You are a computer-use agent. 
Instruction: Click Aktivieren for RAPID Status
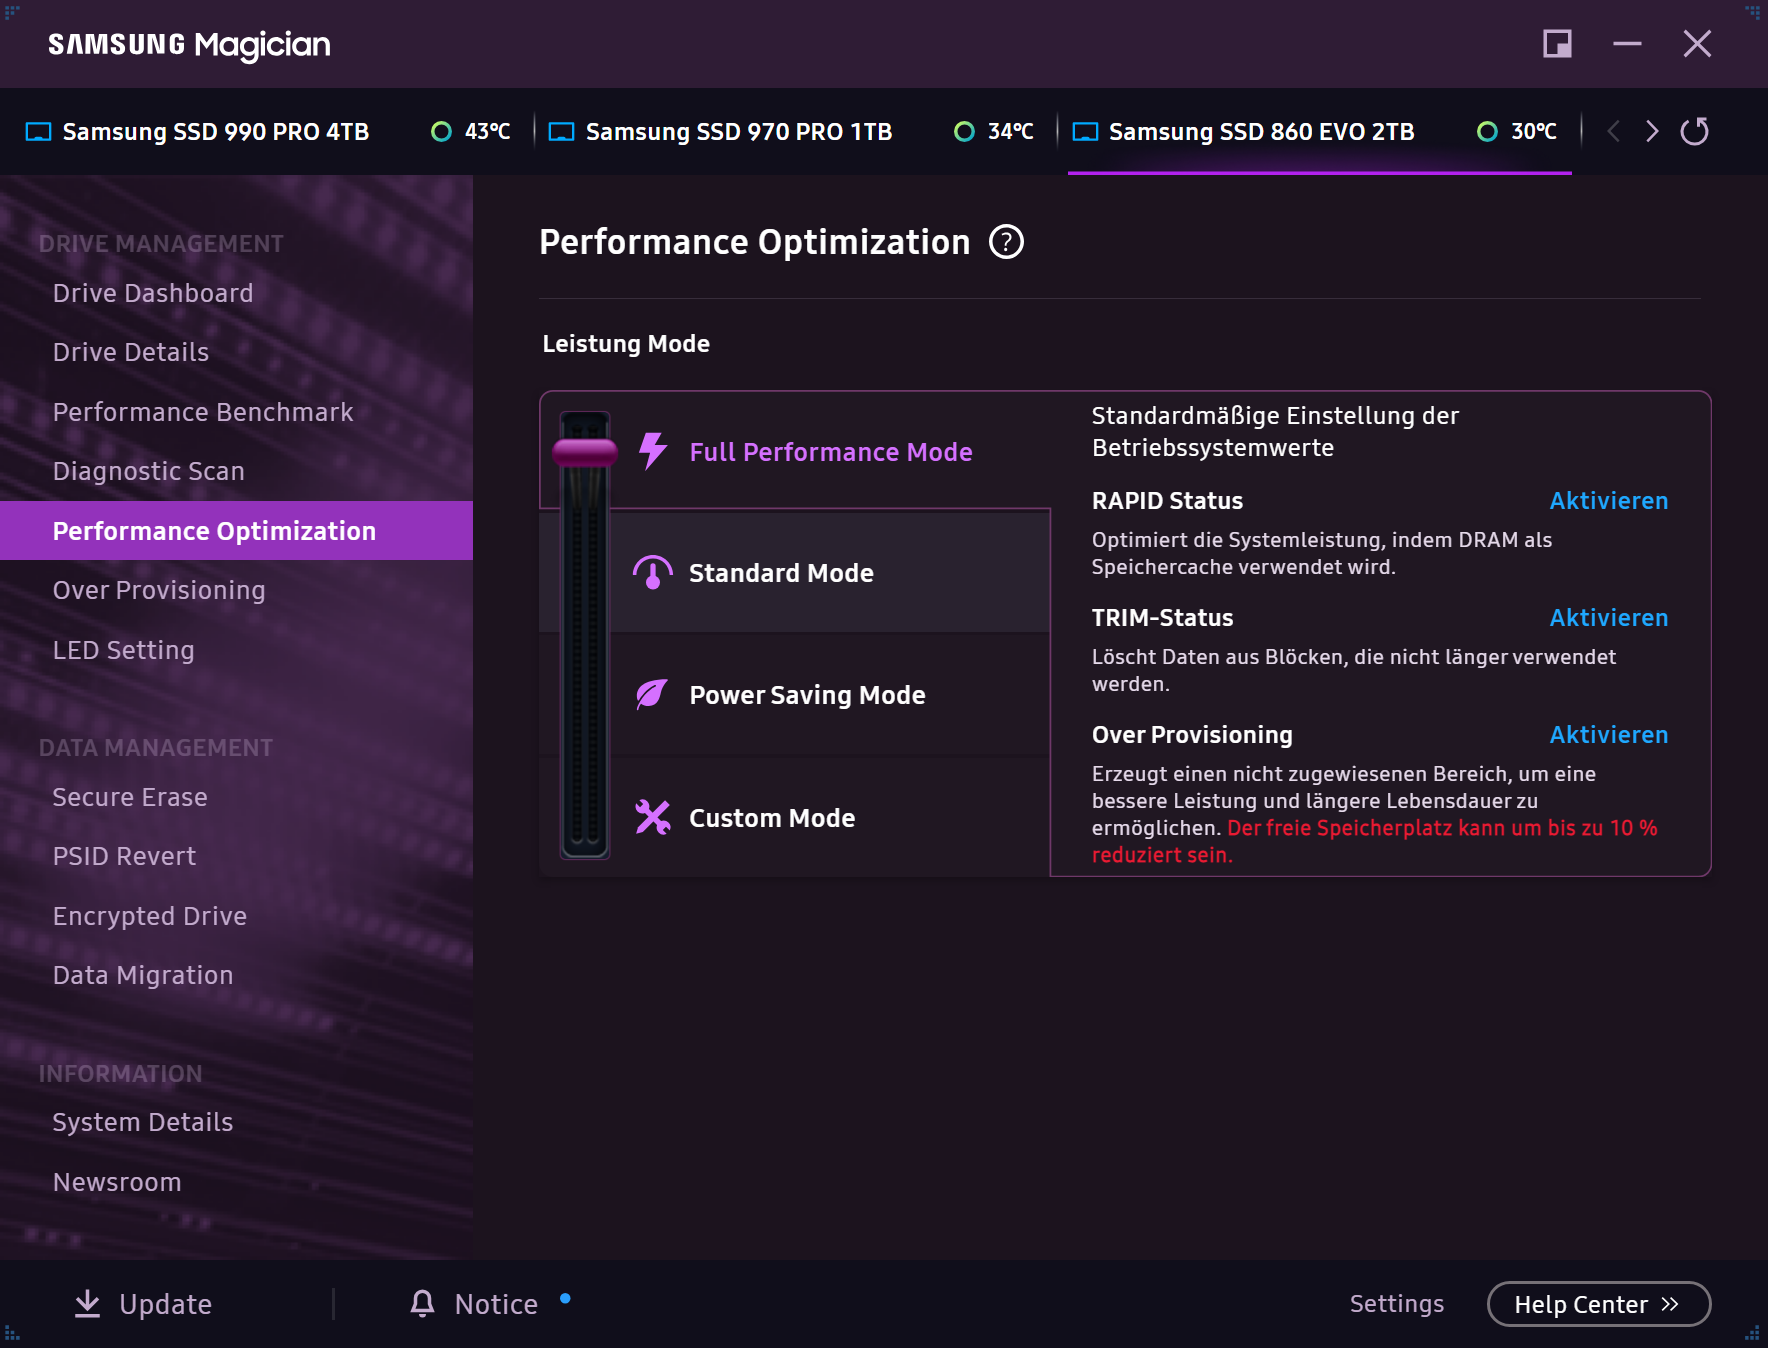tap(1608, 501)
